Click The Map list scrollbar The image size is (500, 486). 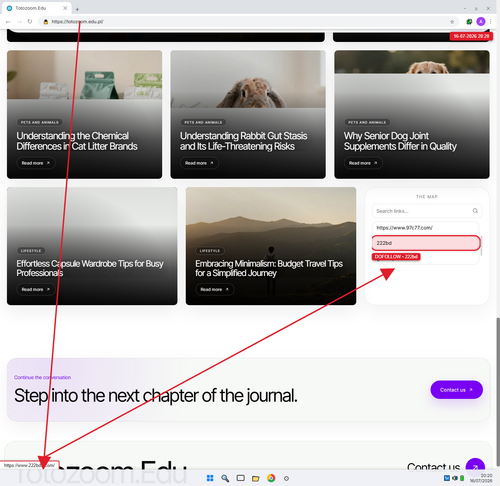pyautogui.click(x=482, y=246)
